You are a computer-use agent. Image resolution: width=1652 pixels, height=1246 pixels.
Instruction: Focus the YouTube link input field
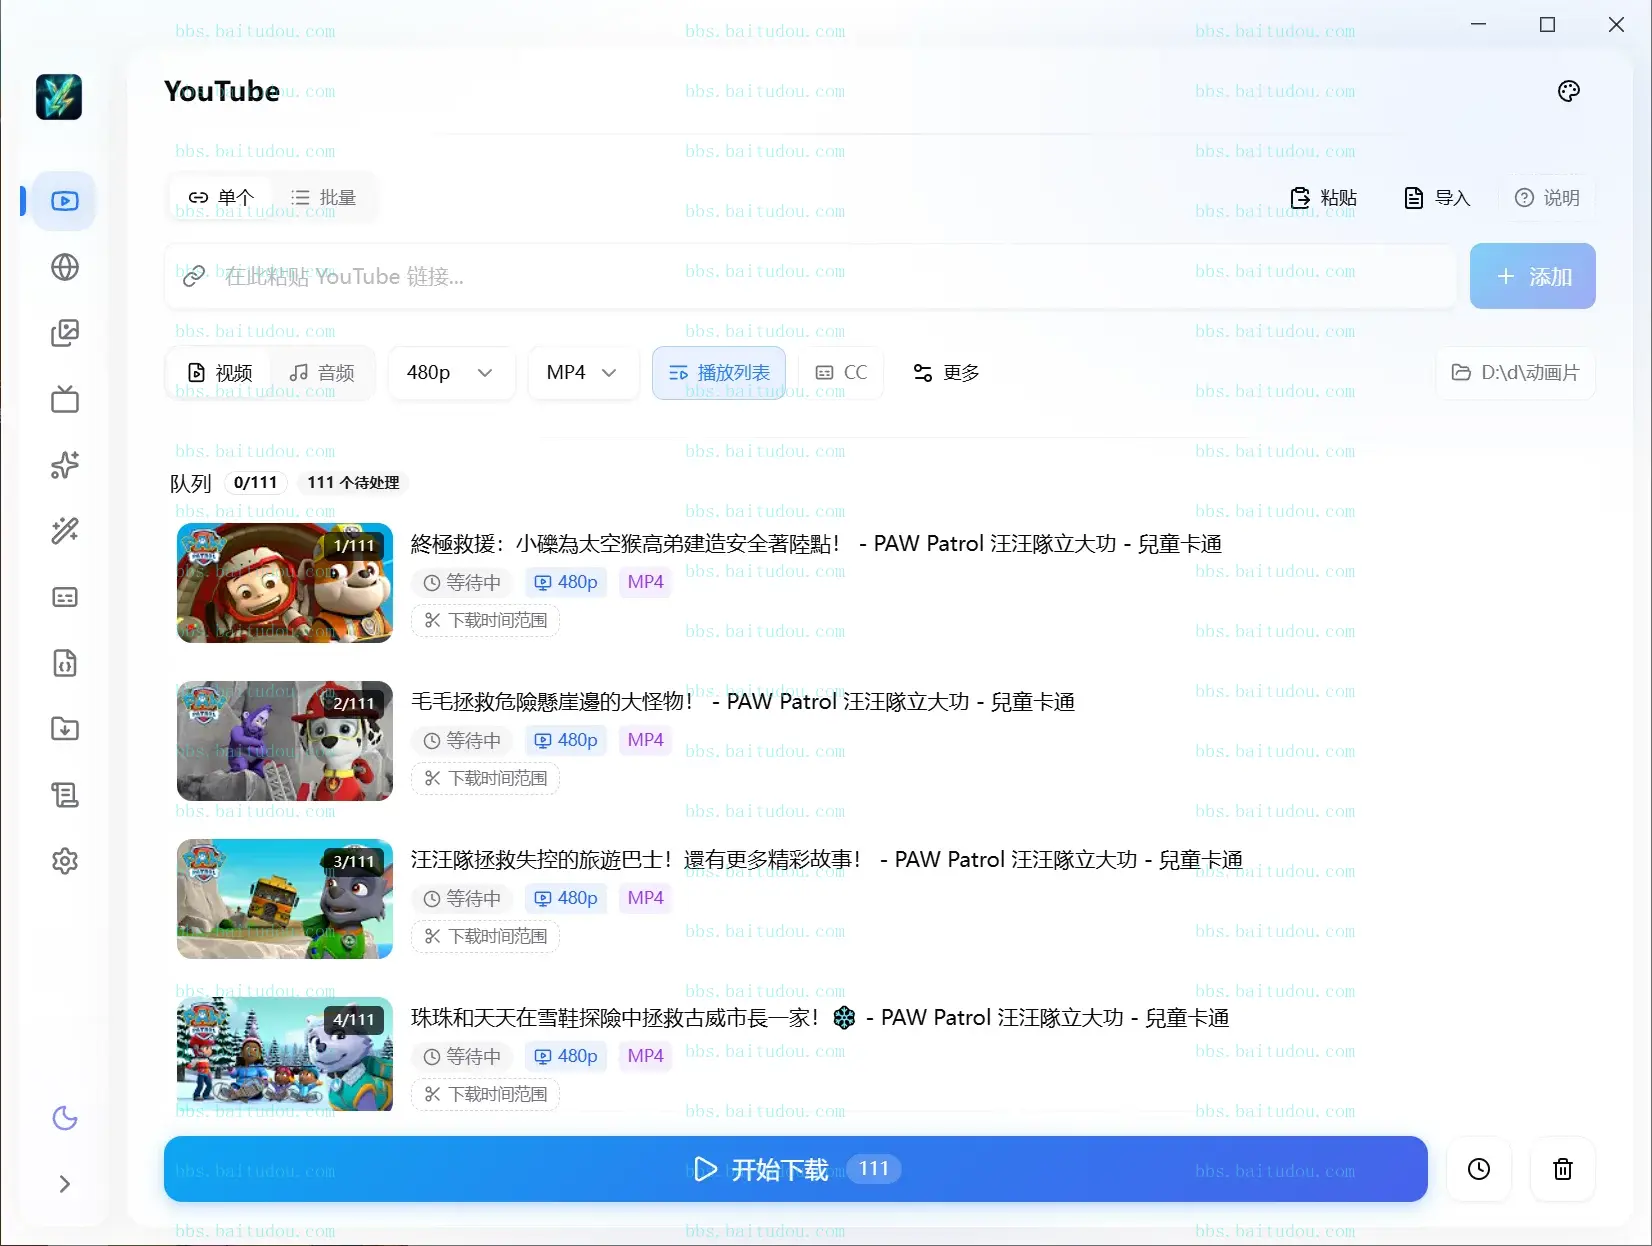click(x=810, y=276)
